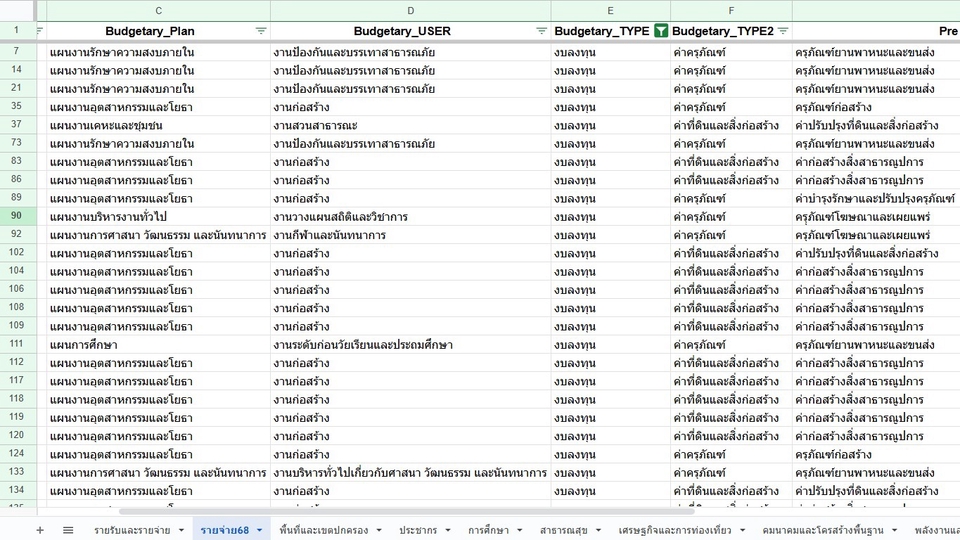Click the filter icon in column B header

tap(40, 31)
